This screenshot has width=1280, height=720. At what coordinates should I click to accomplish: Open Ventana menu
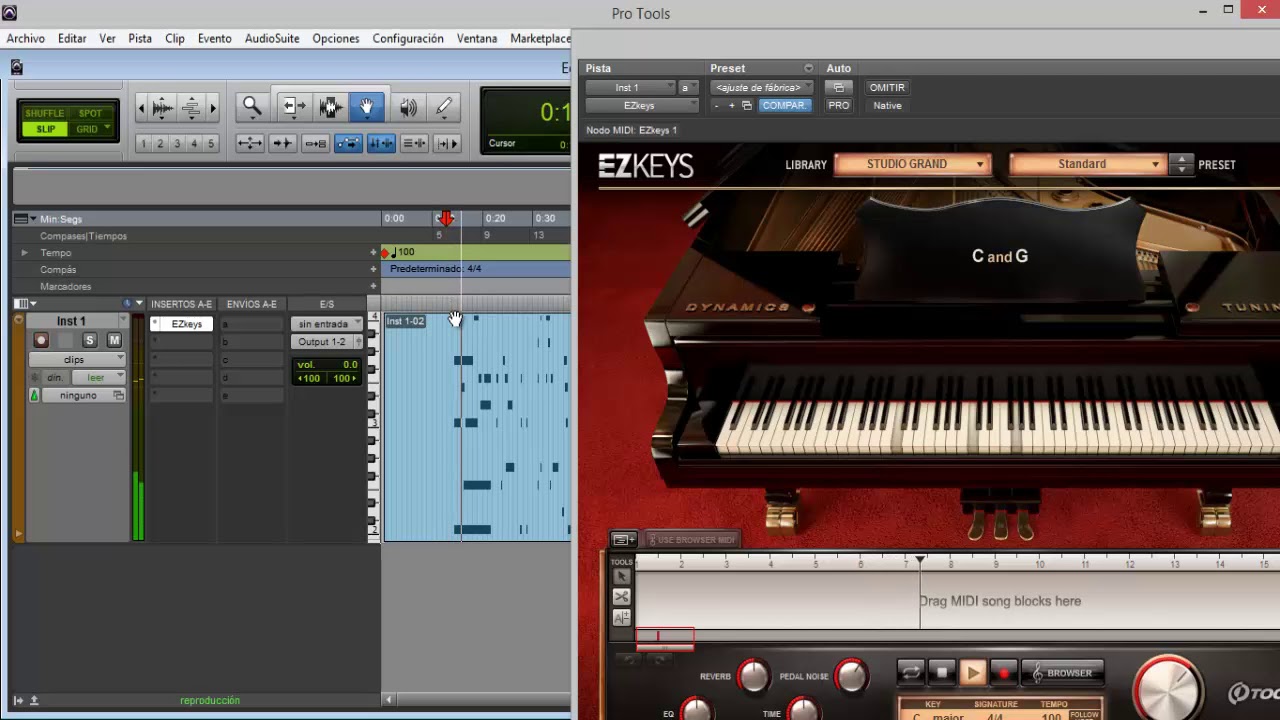[477, 38]
